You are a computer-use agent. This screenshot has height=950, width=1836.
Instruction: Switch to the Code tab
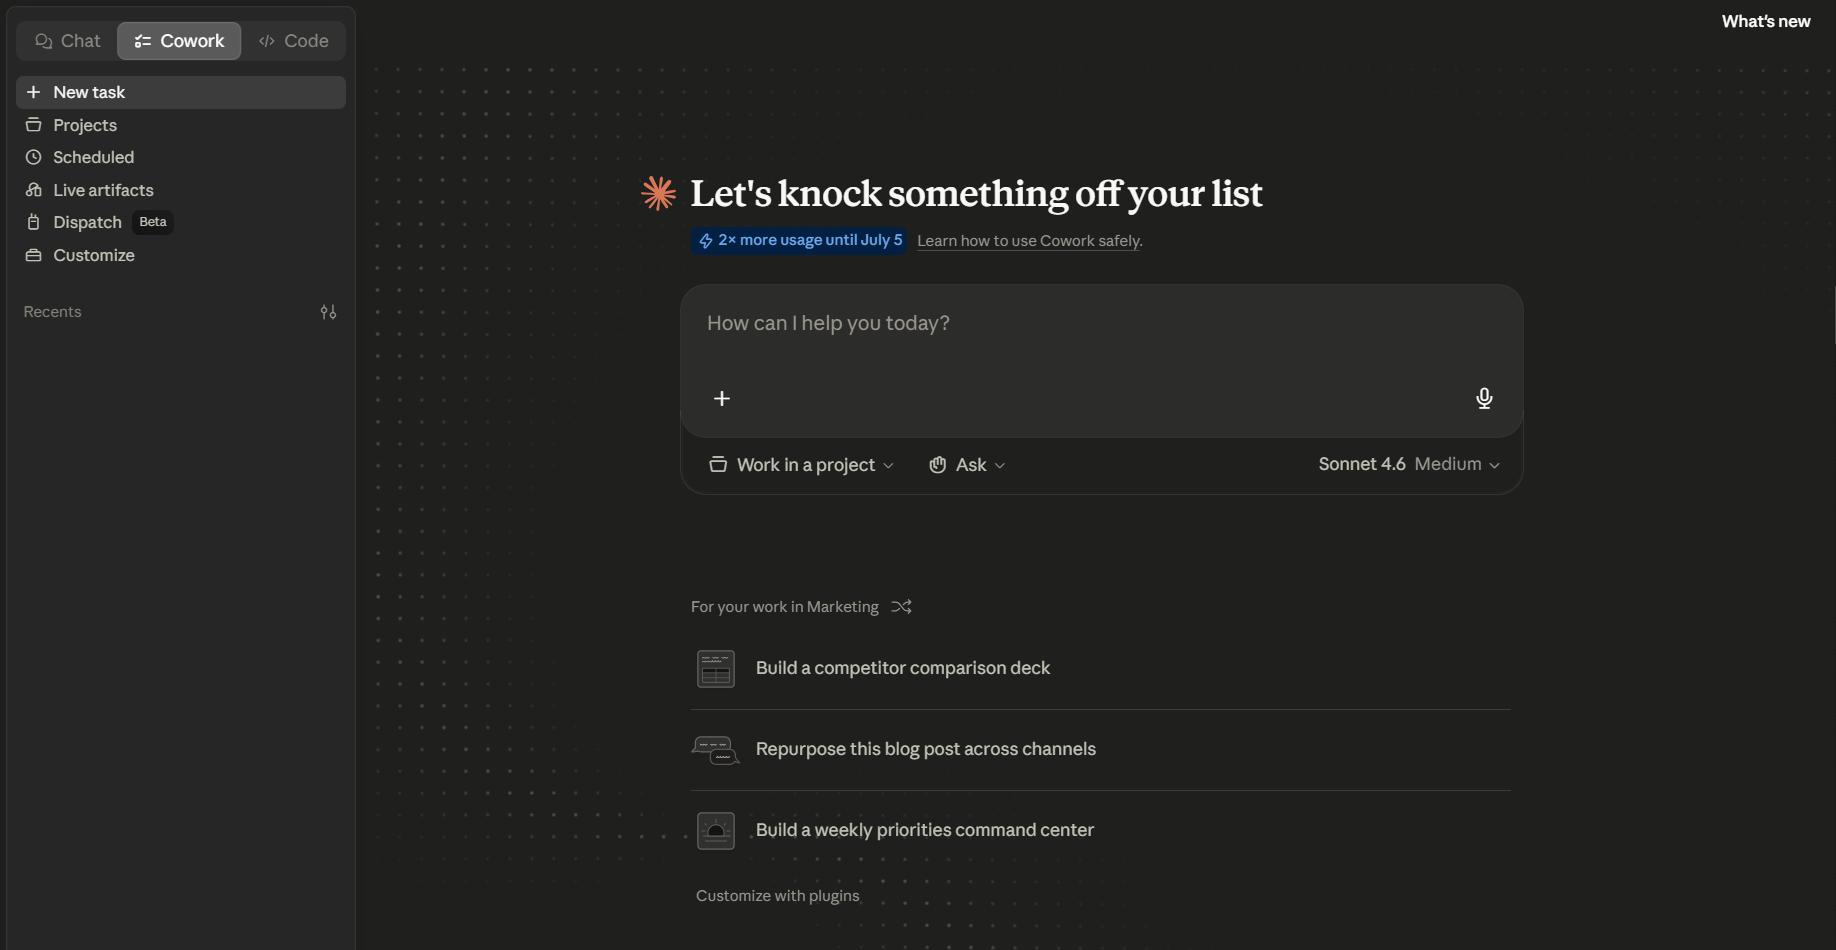[293, 41]
